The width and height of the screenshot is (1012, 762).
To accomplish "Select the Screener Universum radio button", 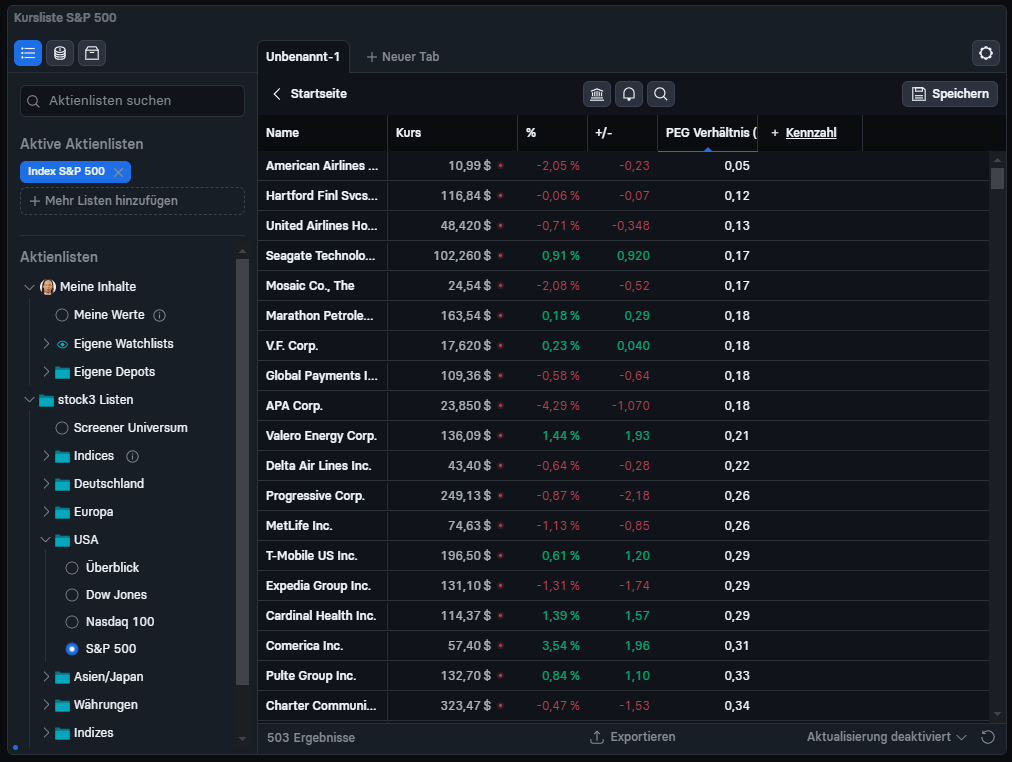I will click(x=62, y=428).
